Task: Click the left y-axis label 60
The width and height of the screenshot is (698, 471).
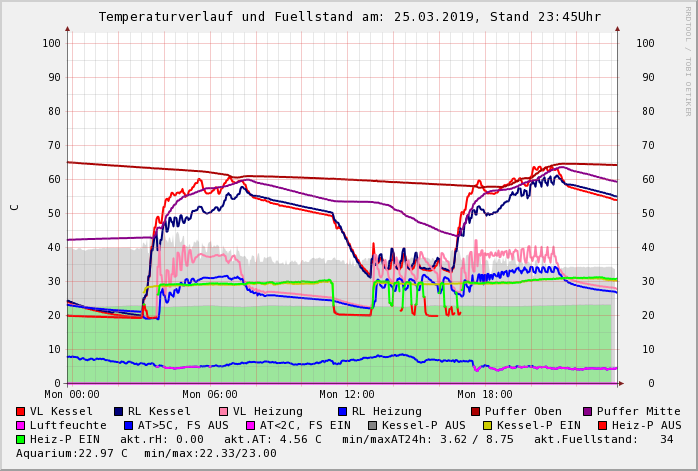Action: [55, 179]
